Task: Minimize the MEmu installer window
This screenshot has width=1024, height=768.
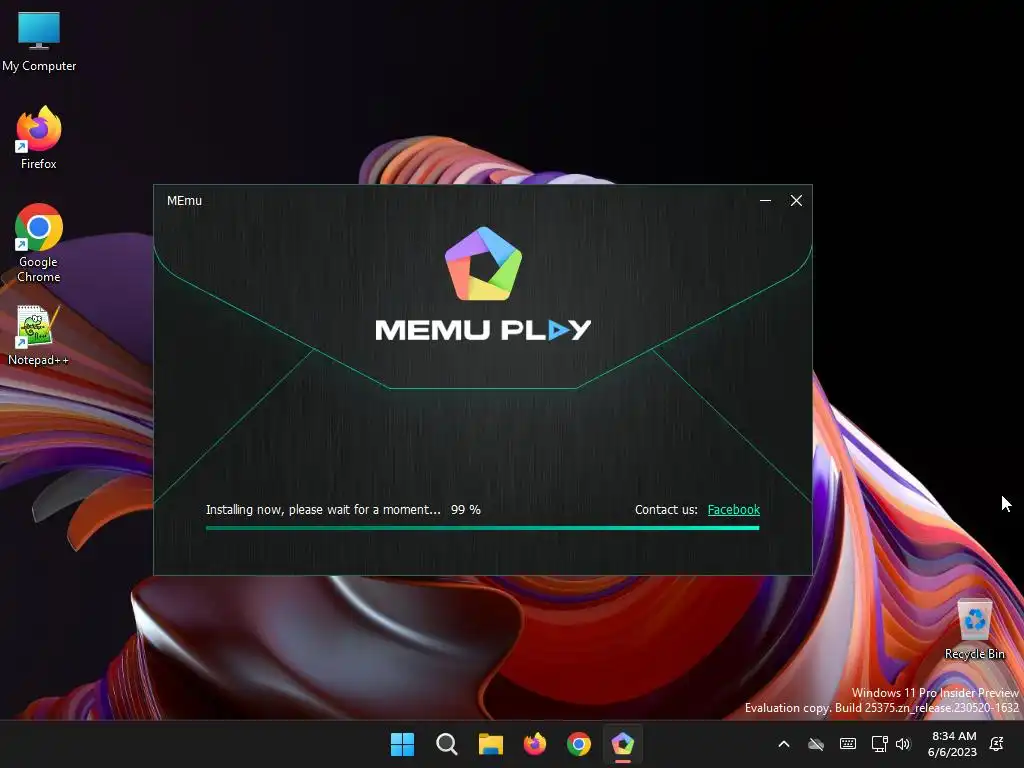Action: point(765,200)
